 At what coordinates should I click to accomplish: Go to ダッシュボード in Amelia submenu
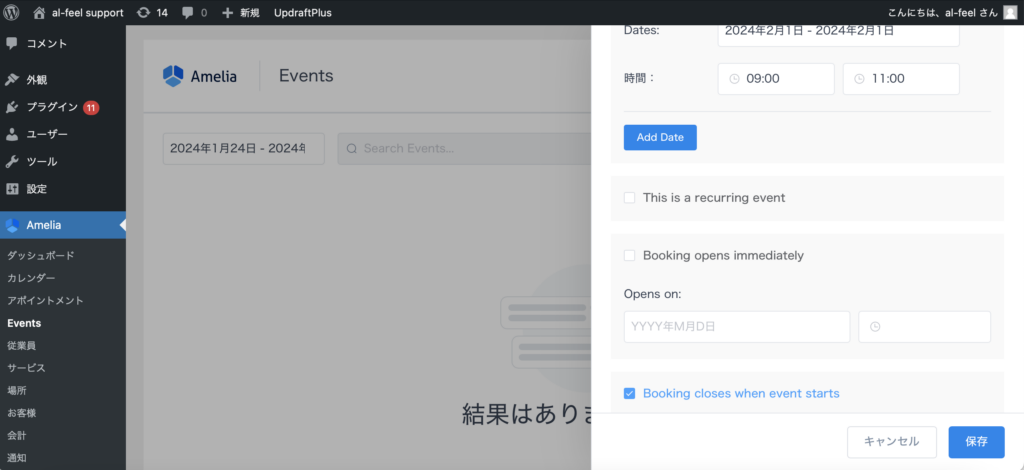click(41, 256)
